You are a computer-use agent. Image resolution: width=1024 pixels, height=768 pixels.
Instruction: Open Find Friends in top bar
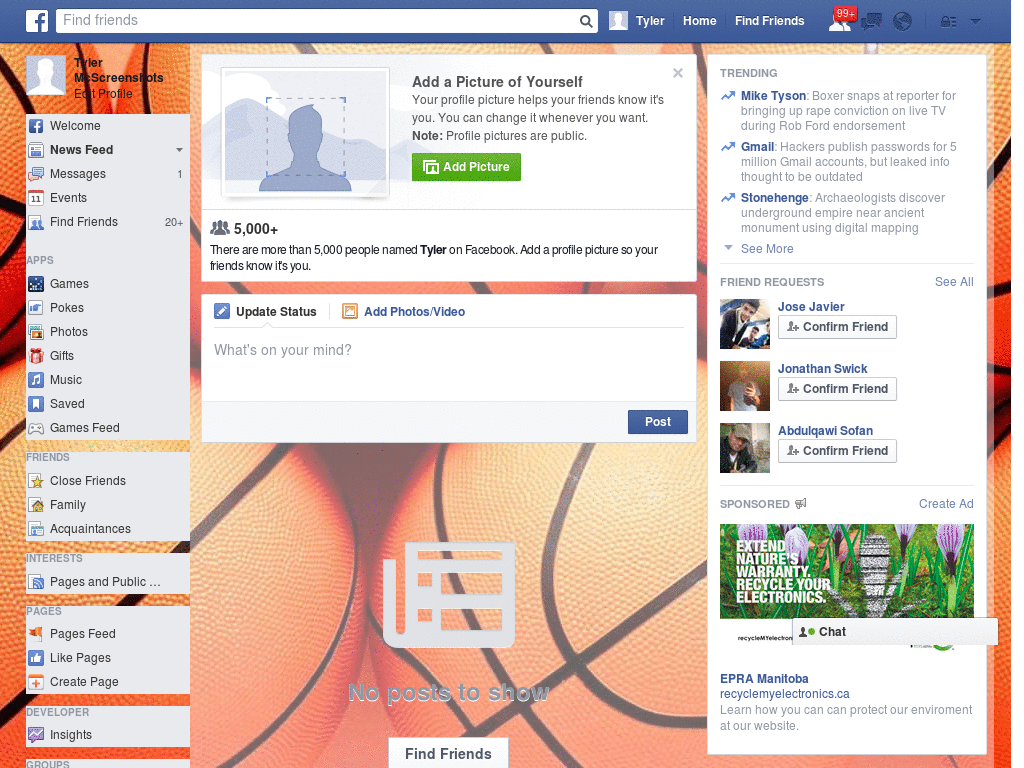pos(769,21)
